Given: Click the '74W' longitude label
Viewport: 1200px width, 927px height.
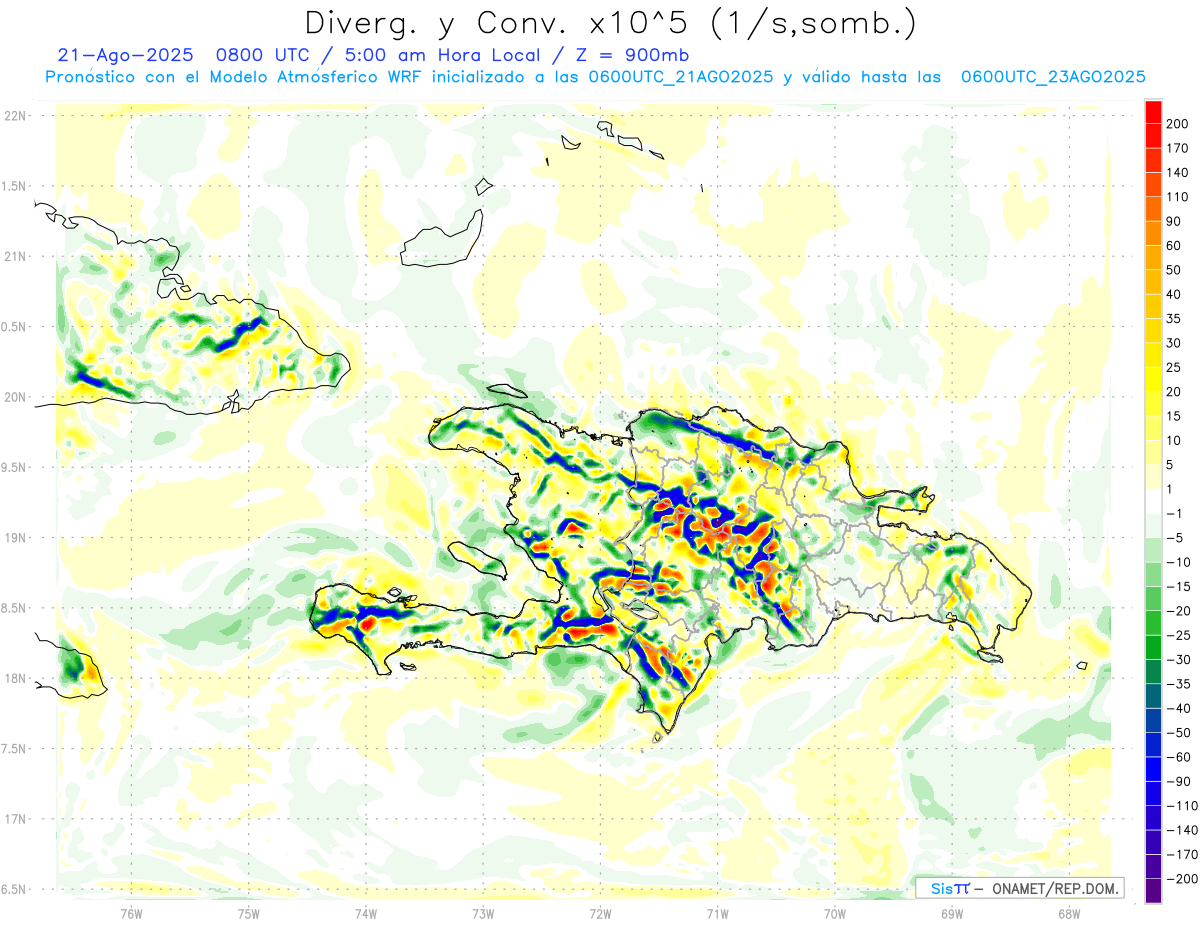Looking at the screenshot, I should coord(365,913).
